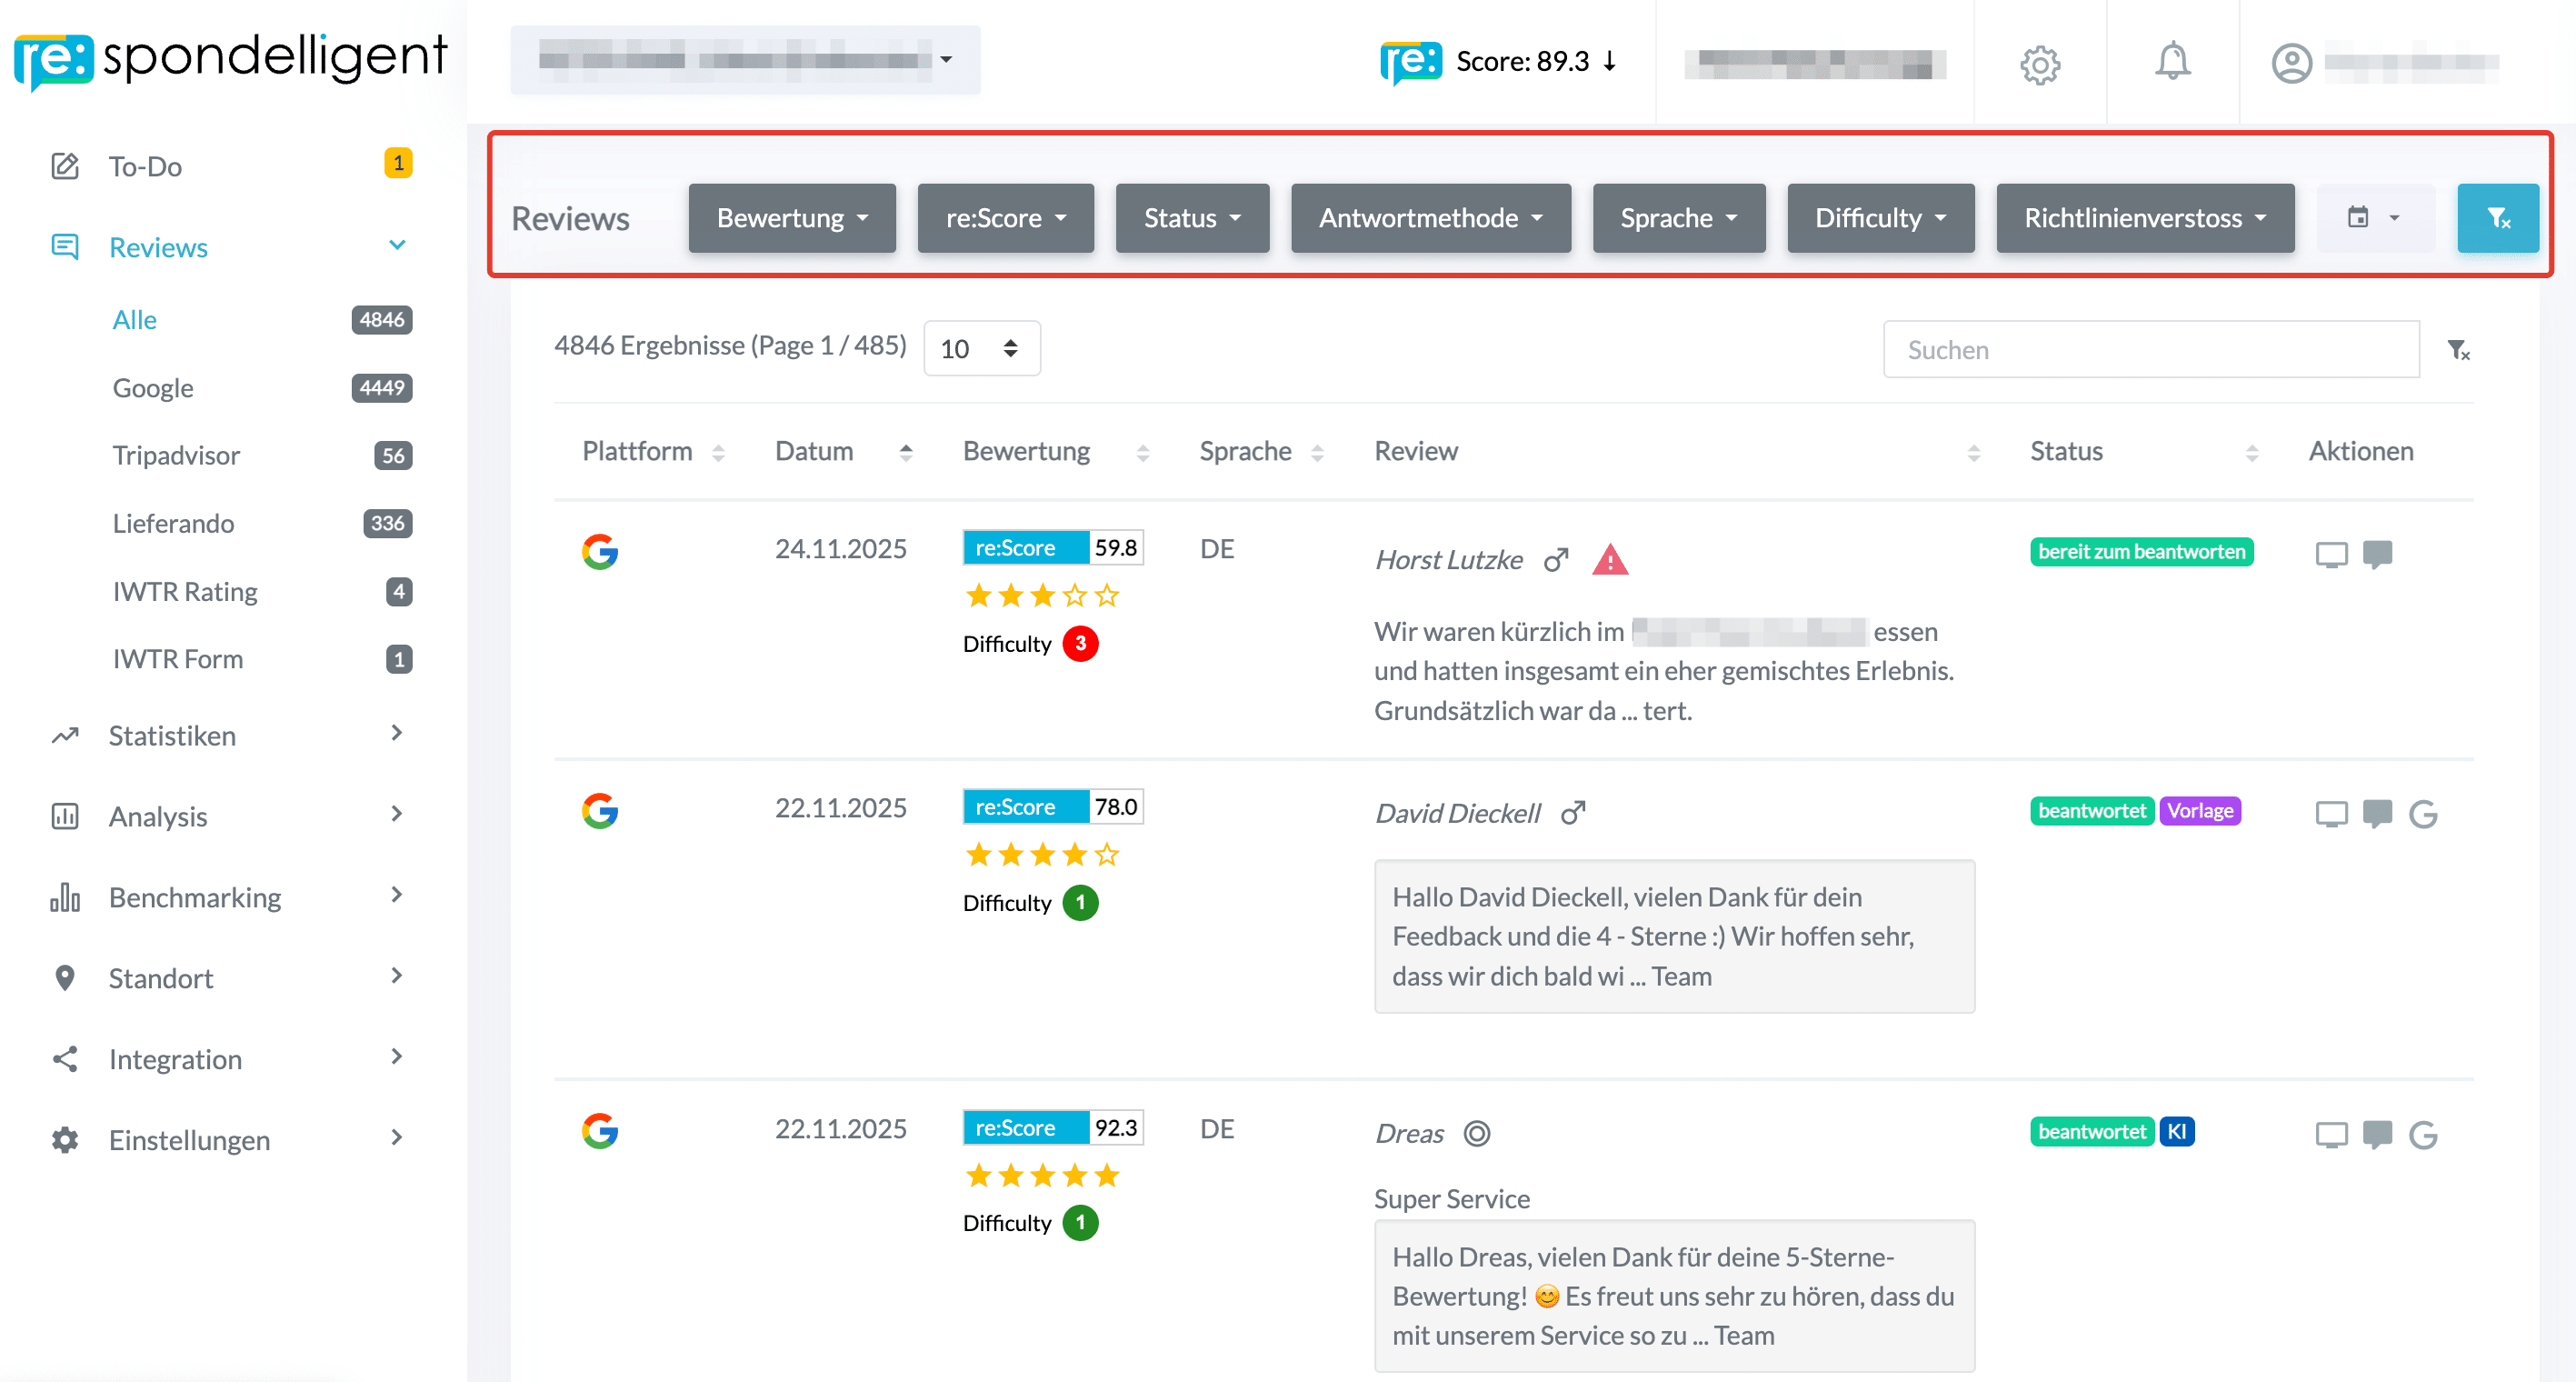
Task: Click the Google icon in Dreas review actions
Action: [2423, 1134]
